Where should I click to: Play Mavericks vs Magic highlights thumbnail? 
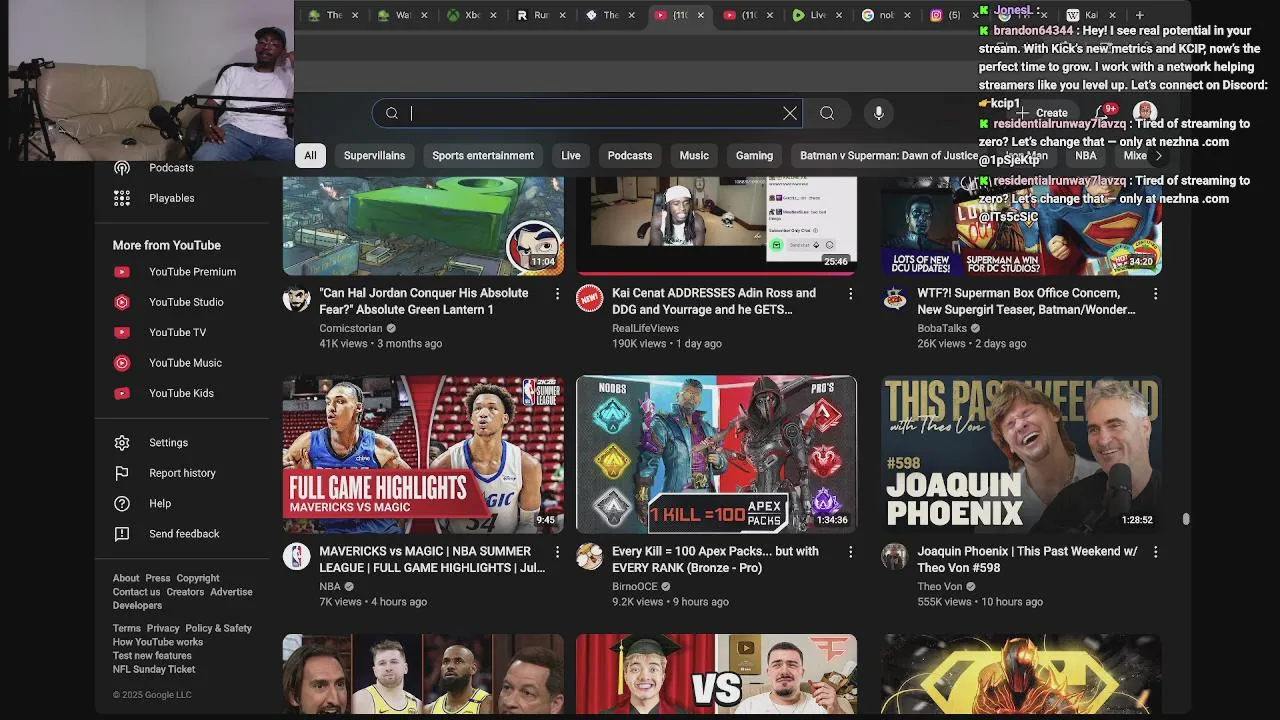pos(423,454)
